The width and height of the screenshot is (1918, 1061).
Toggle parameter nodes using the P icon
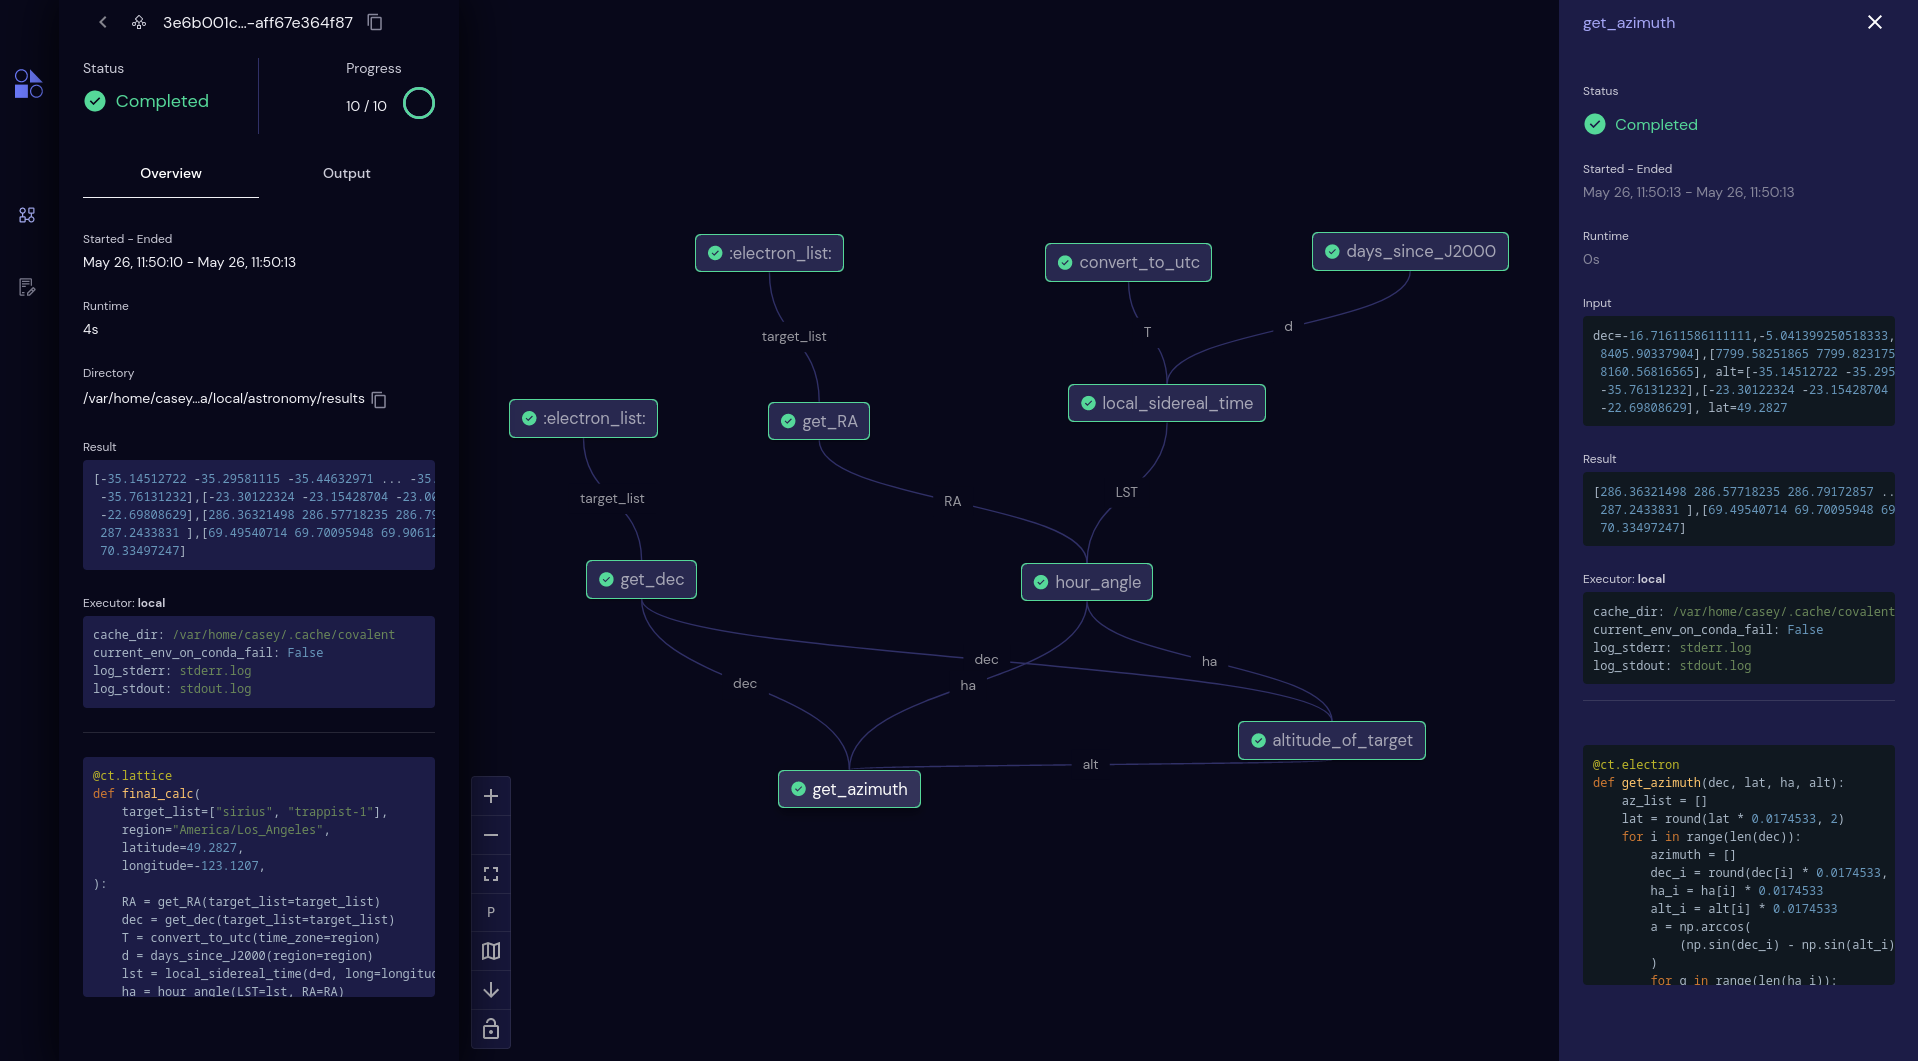point(490,911)
